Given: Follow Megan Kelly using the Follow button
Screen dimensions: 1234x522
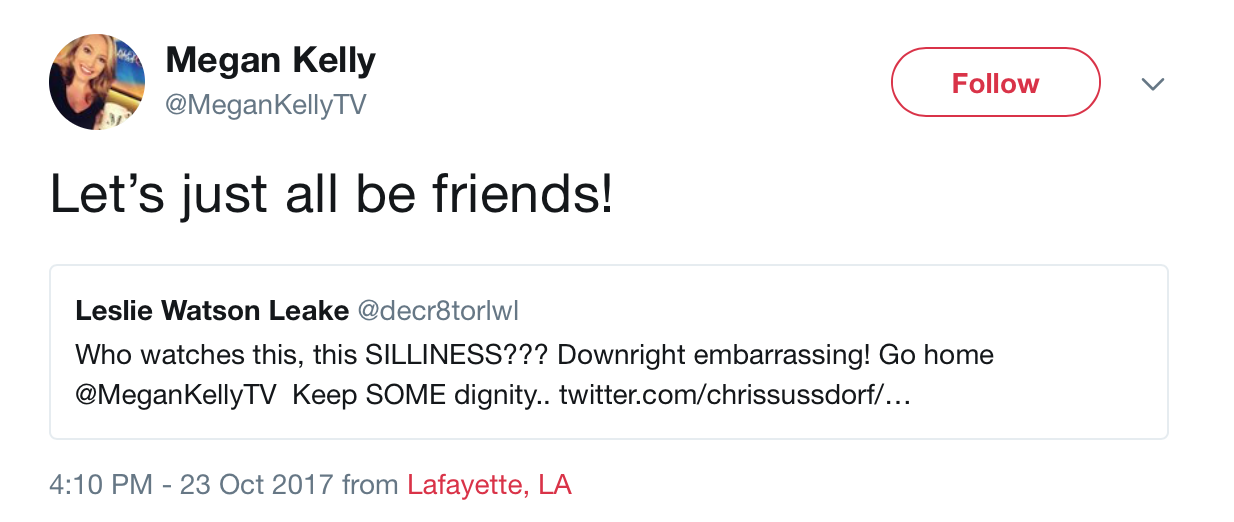Looking at the screenshot, I should coord(995,83).
